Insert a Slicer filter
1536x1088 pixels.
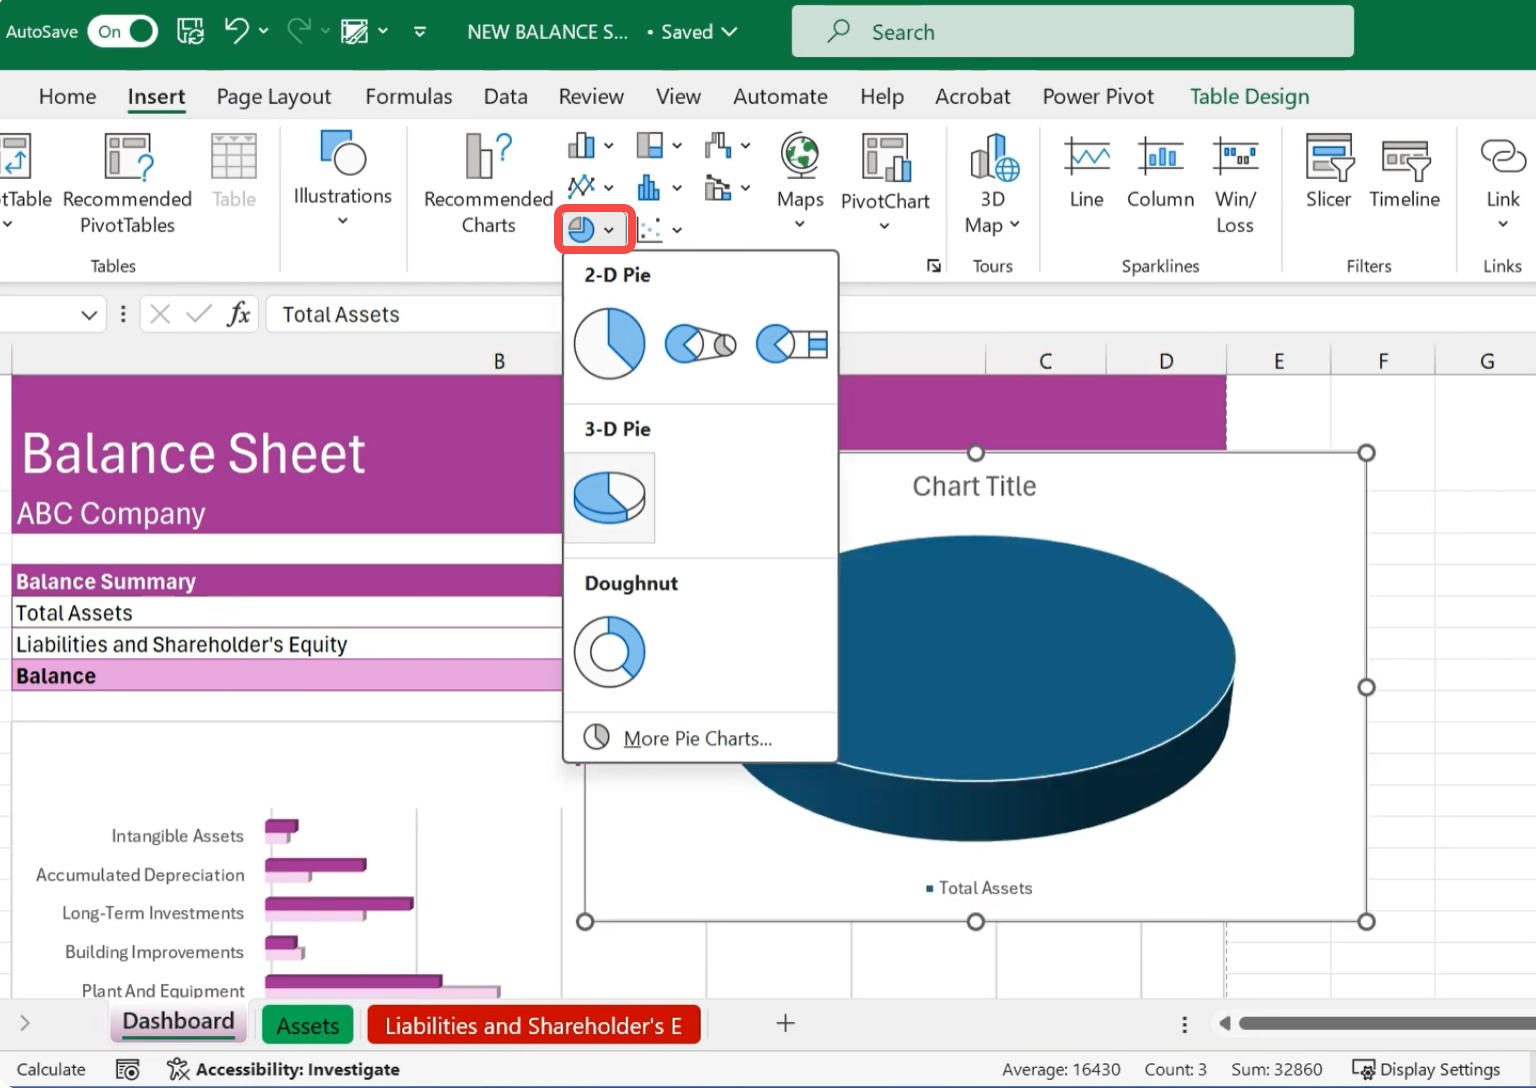point(1328,172)
